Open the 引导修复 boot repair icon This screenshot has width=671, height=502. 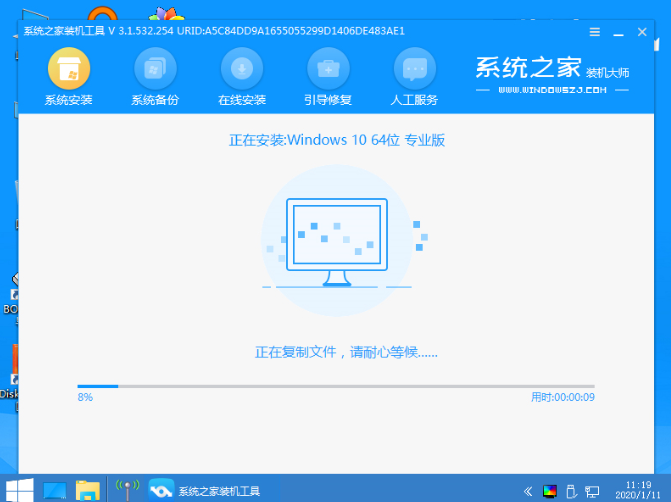[328, 77]
